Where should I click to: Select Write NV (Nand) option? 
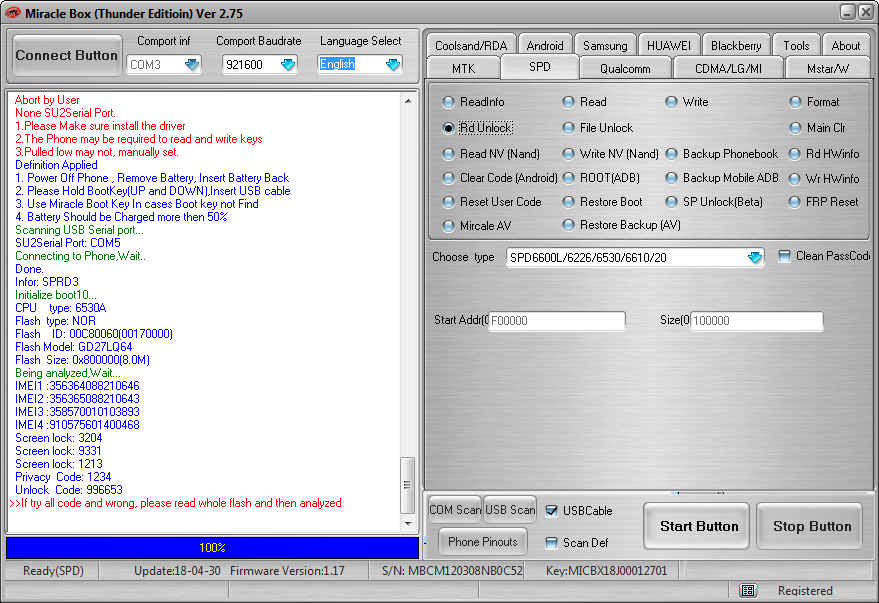[x=611, y=154]
